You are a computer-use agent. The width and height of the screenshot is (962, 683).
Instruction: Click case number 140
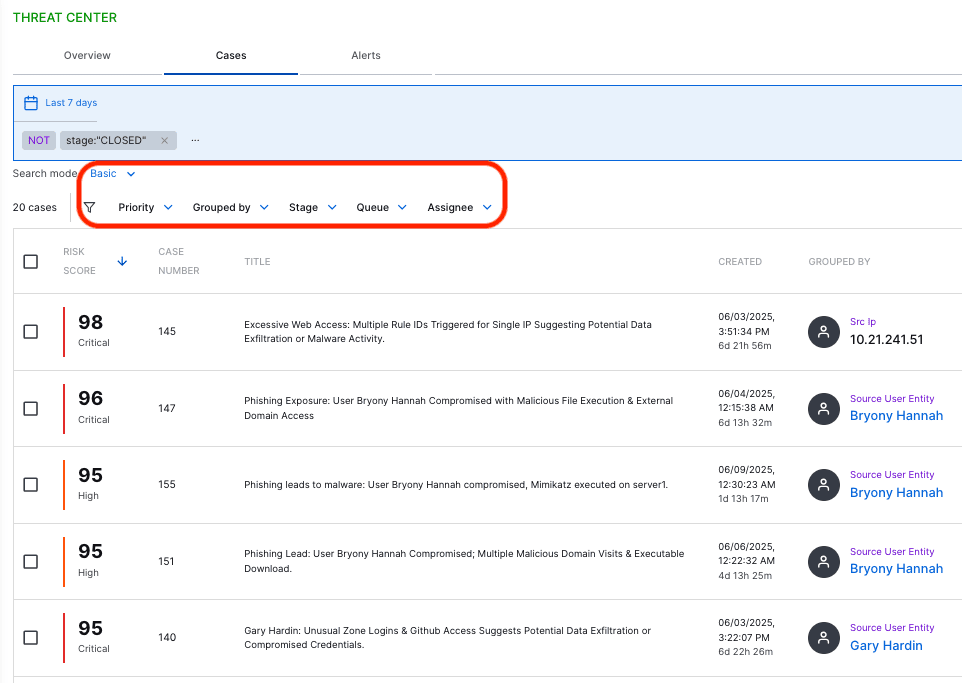(x=167, y=638)
